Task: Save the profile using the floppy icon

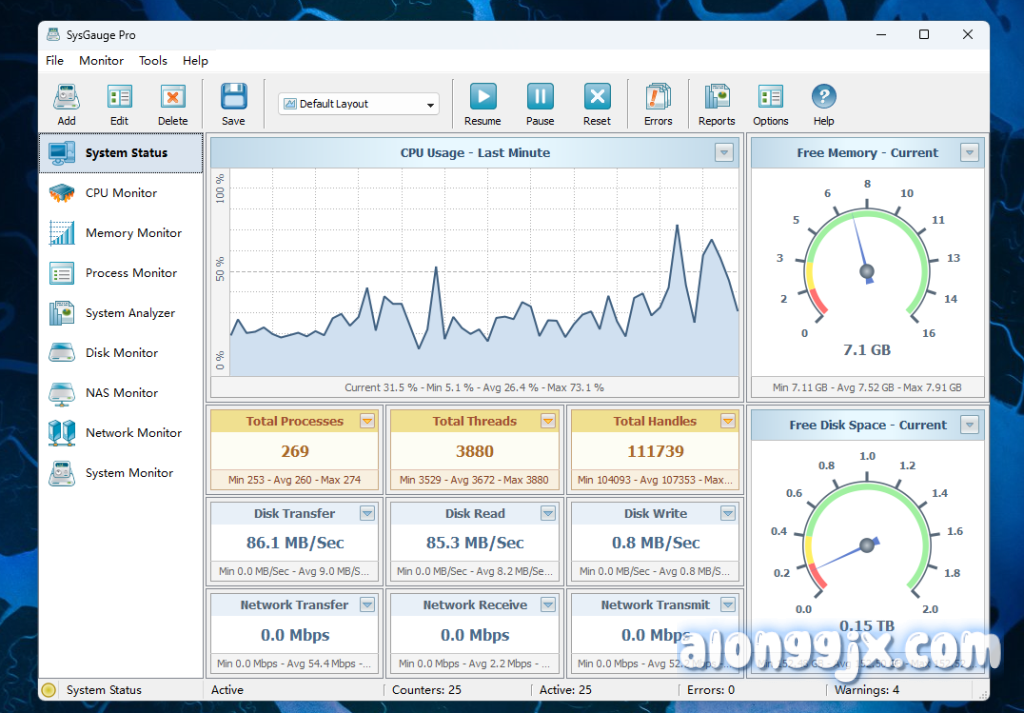Action: pos(233,98)
